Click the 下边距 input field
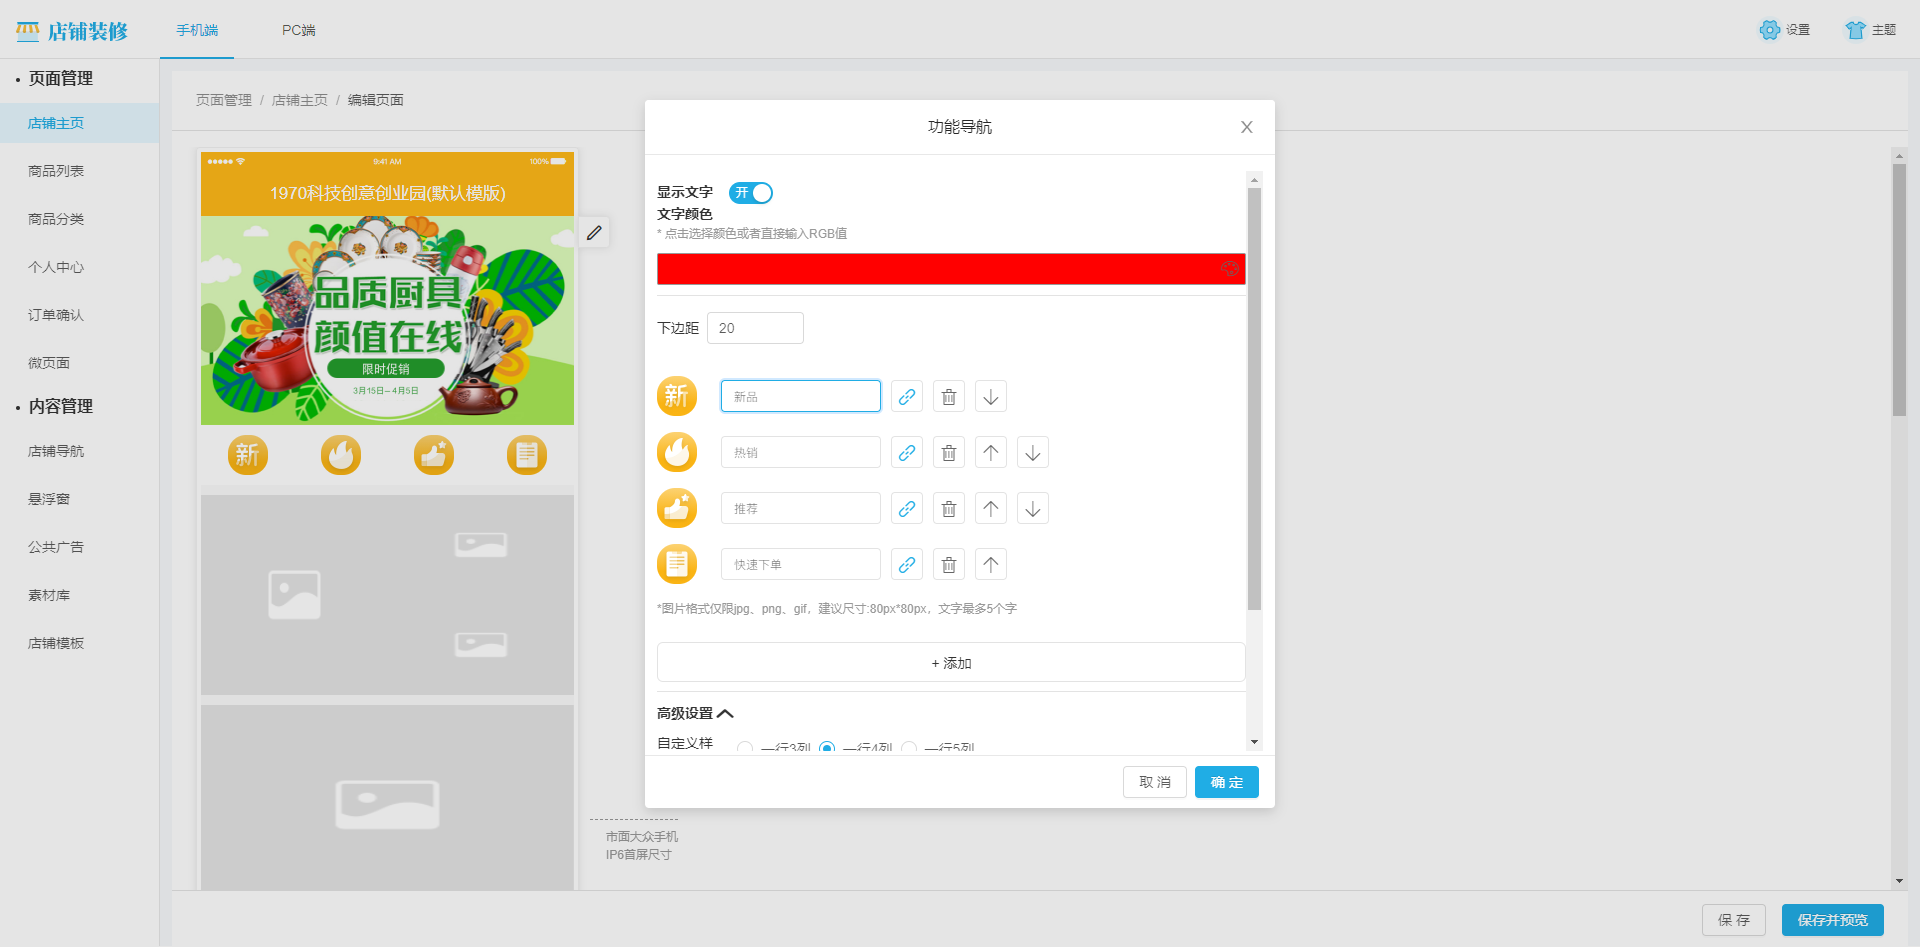This screenshot has height=947, width=1920. click(755, 327)
